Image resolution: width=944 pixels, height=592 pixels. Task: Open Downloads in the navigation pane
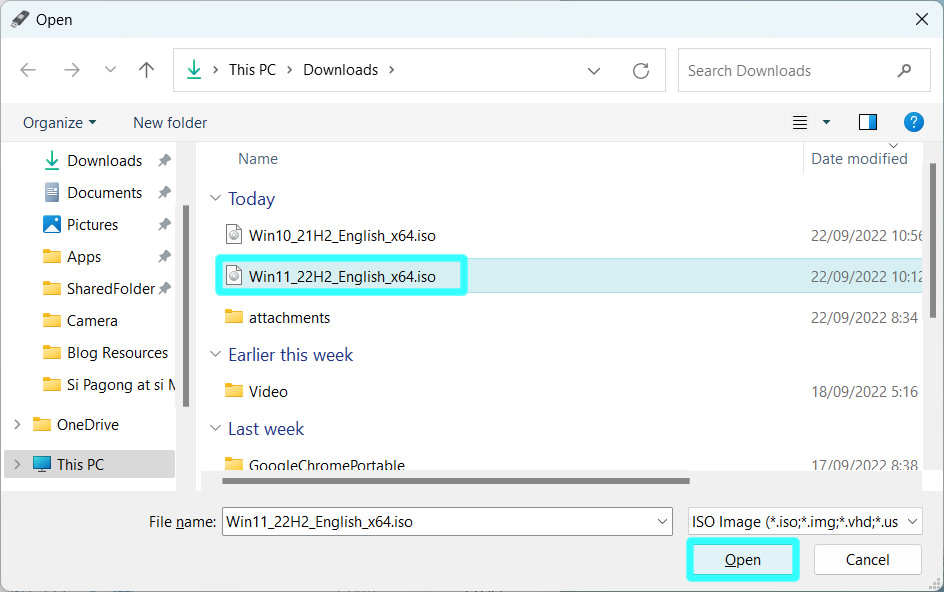click(x=105, y=161)
